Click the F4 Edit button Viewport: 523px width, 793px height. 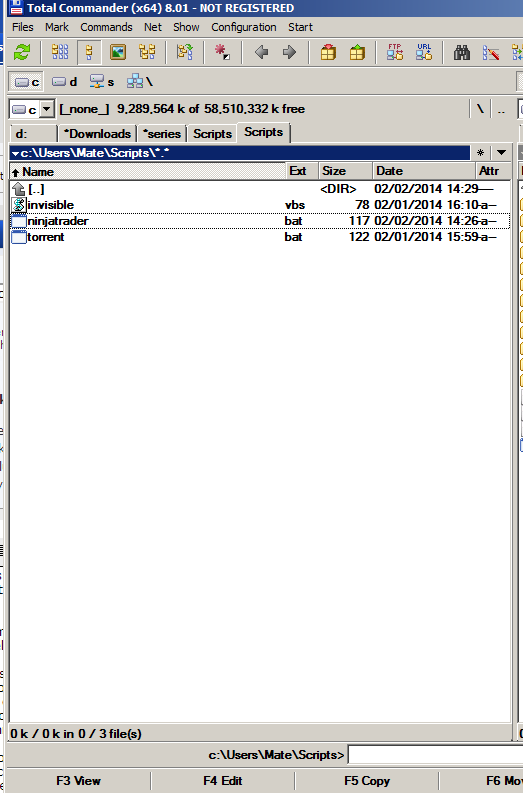click(x=223, y=781)
